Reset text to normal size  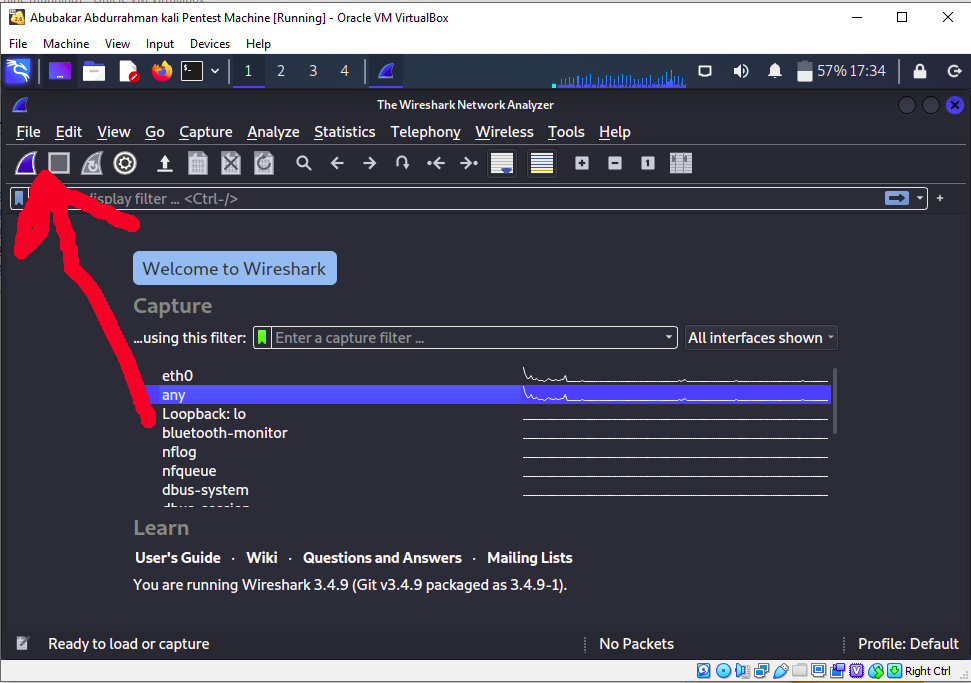[x=648, y=163]
